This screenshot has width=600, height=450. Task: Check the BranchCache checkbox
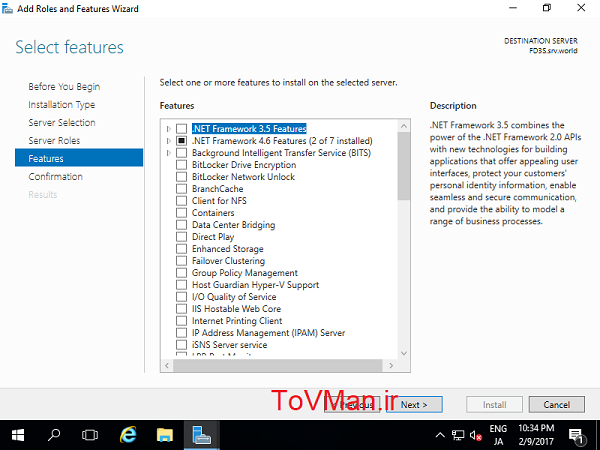click(181, 189)
